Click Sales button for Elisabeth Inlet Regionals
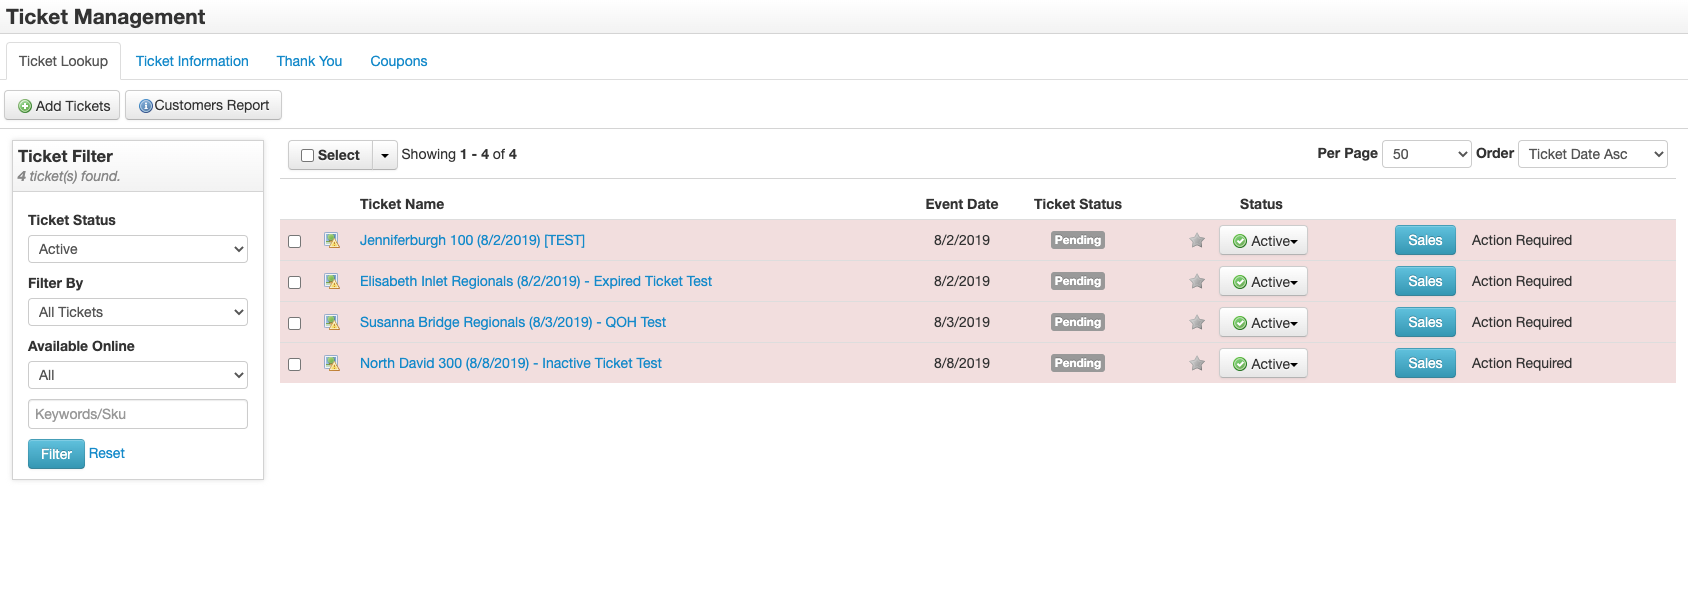The image size is (1688, 606). [x=1424, y=282]
